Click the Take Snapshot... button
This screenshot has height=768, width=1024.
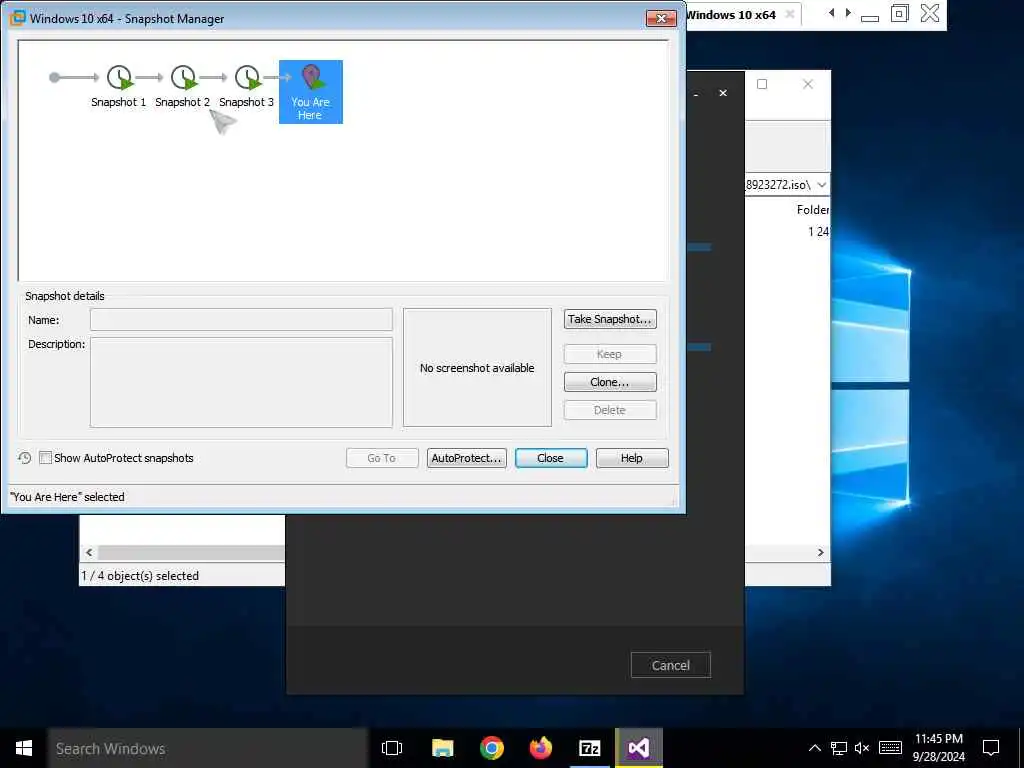pyautogui.click(x=610, y=319)
